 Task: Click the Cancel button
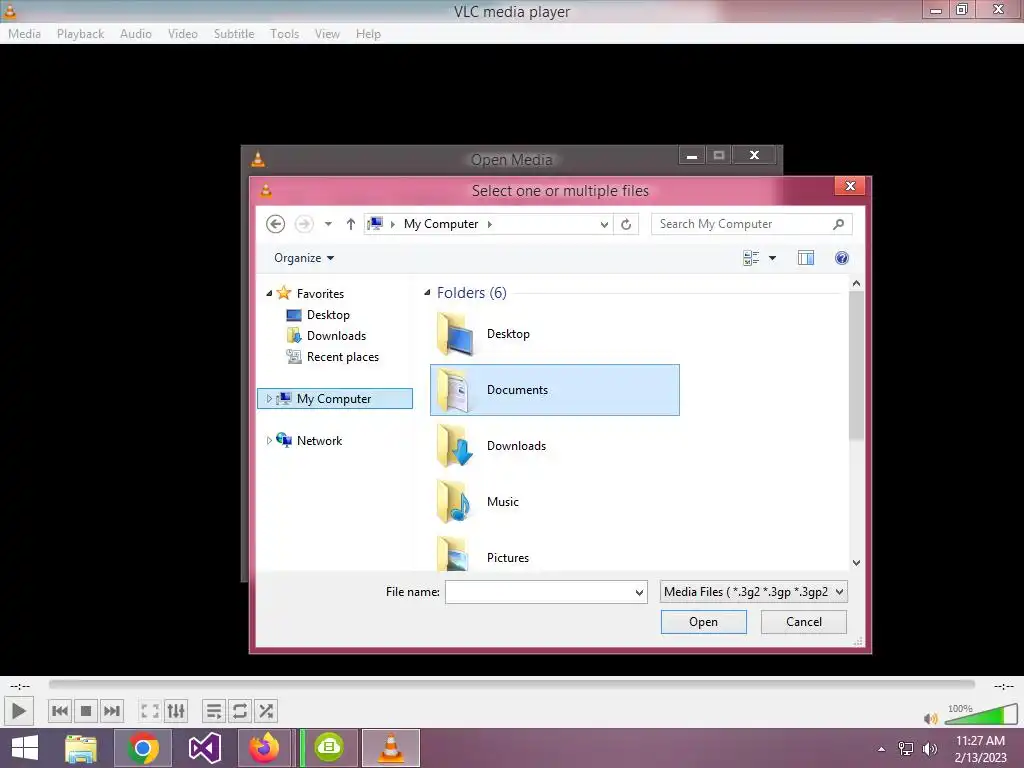[804, 622]
